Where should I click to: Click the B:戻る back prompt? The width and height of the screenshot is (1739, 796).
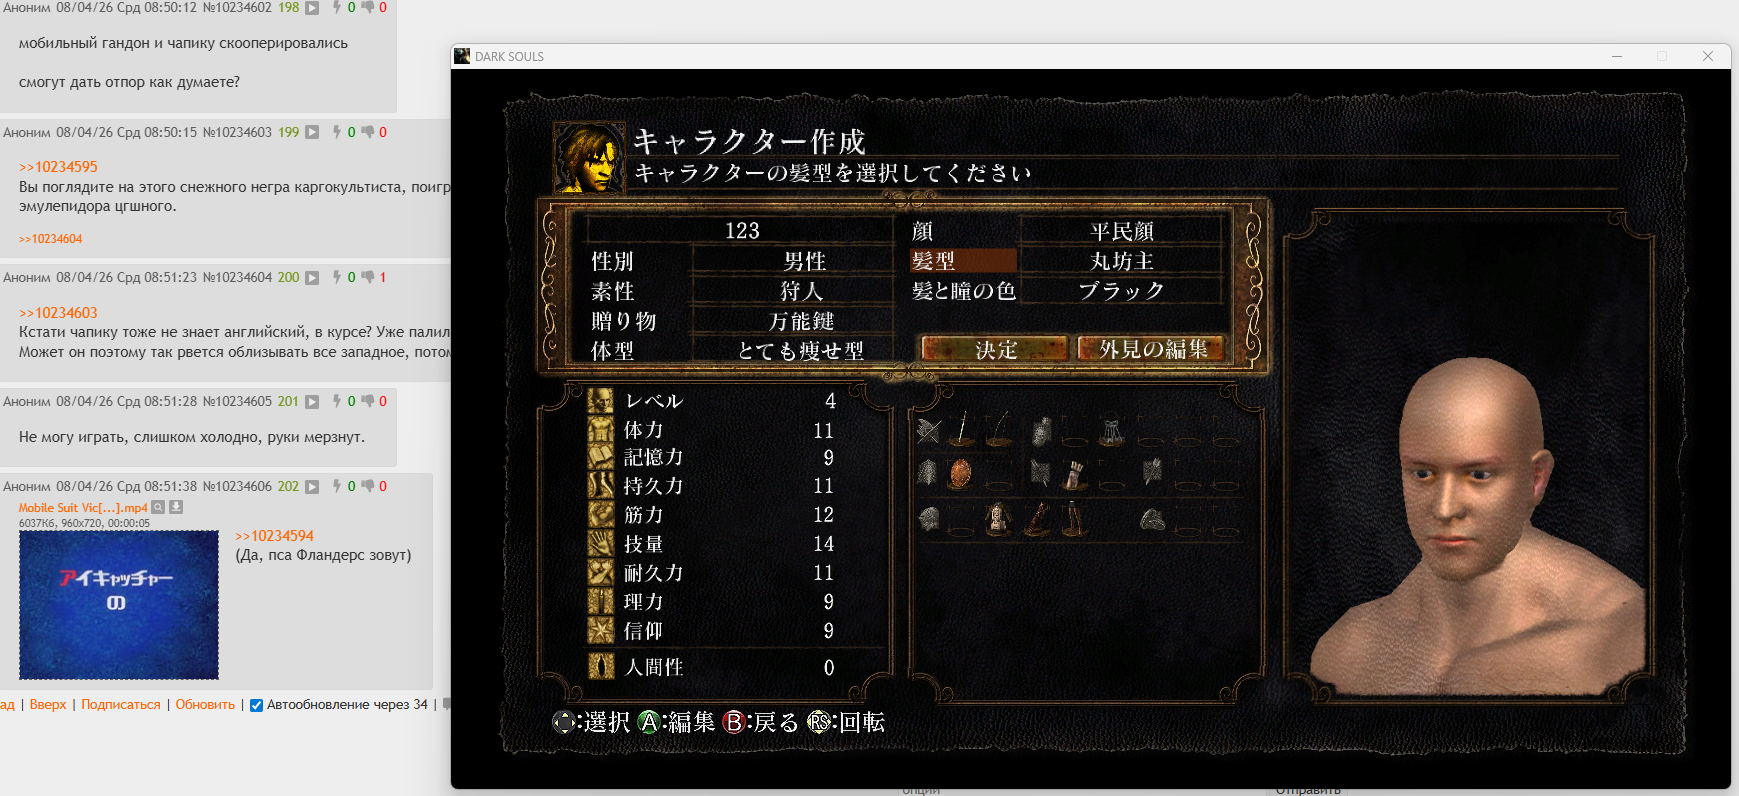(761, 722)
